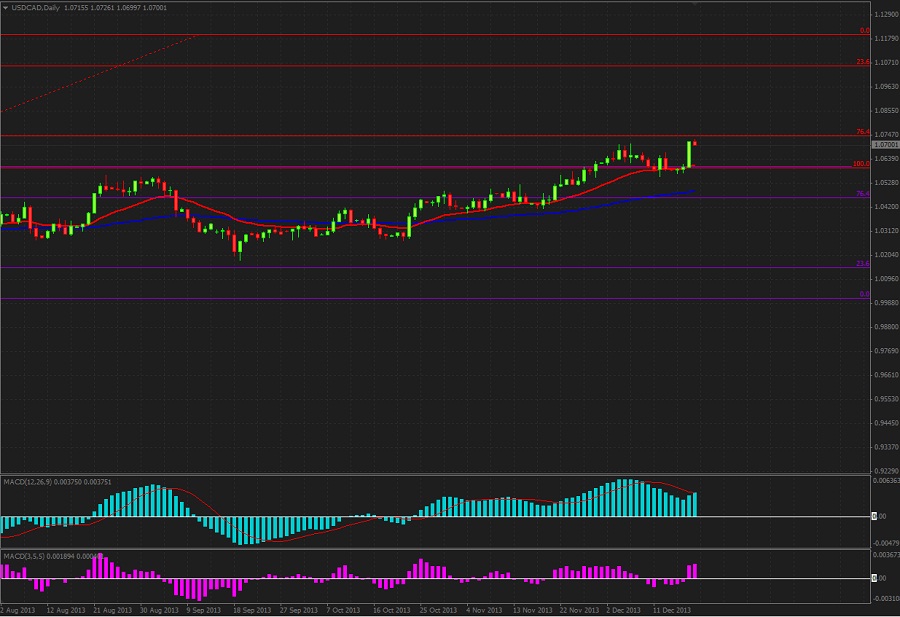Select the red 23.6 Fibonacci level label

coord(861,62)
